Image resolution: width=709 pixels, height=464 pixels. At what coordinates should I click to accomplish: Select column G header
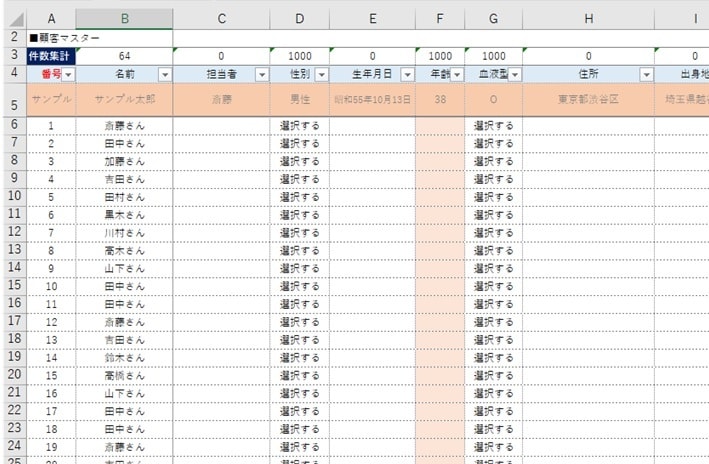[x=493, y=19]
